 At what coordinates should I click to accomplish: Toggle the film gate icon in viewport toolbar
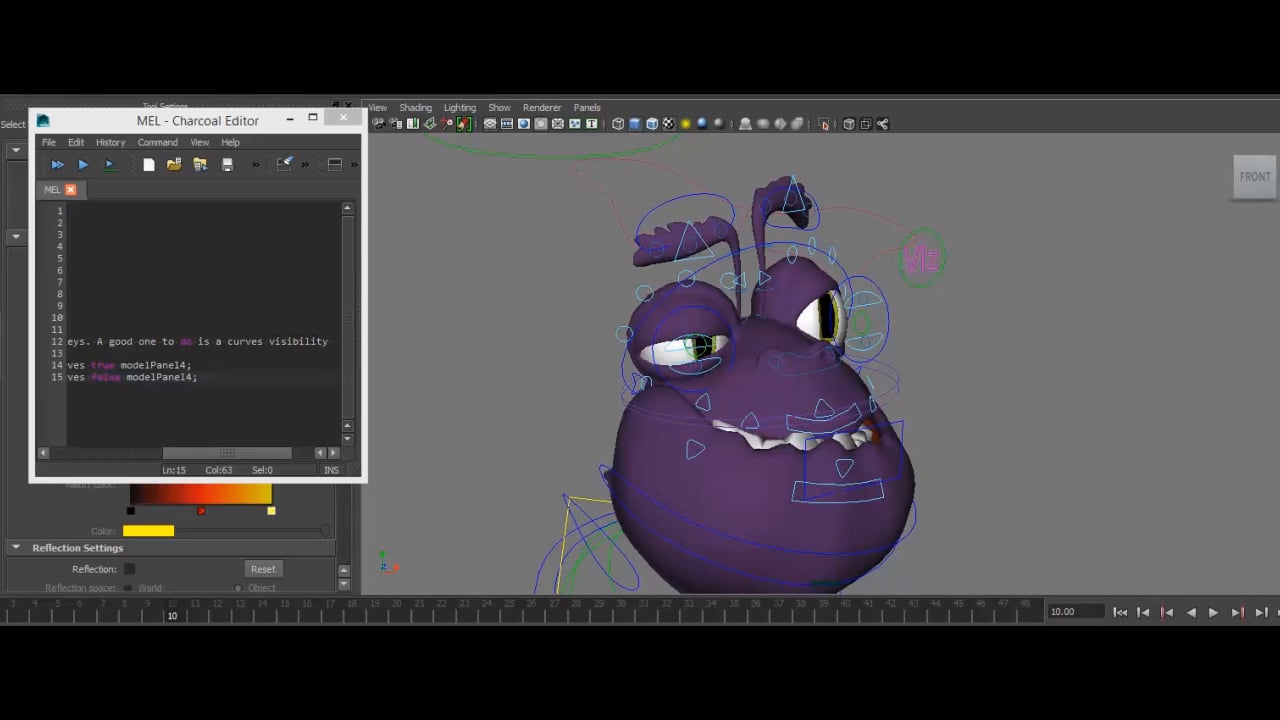pos(507,124)
